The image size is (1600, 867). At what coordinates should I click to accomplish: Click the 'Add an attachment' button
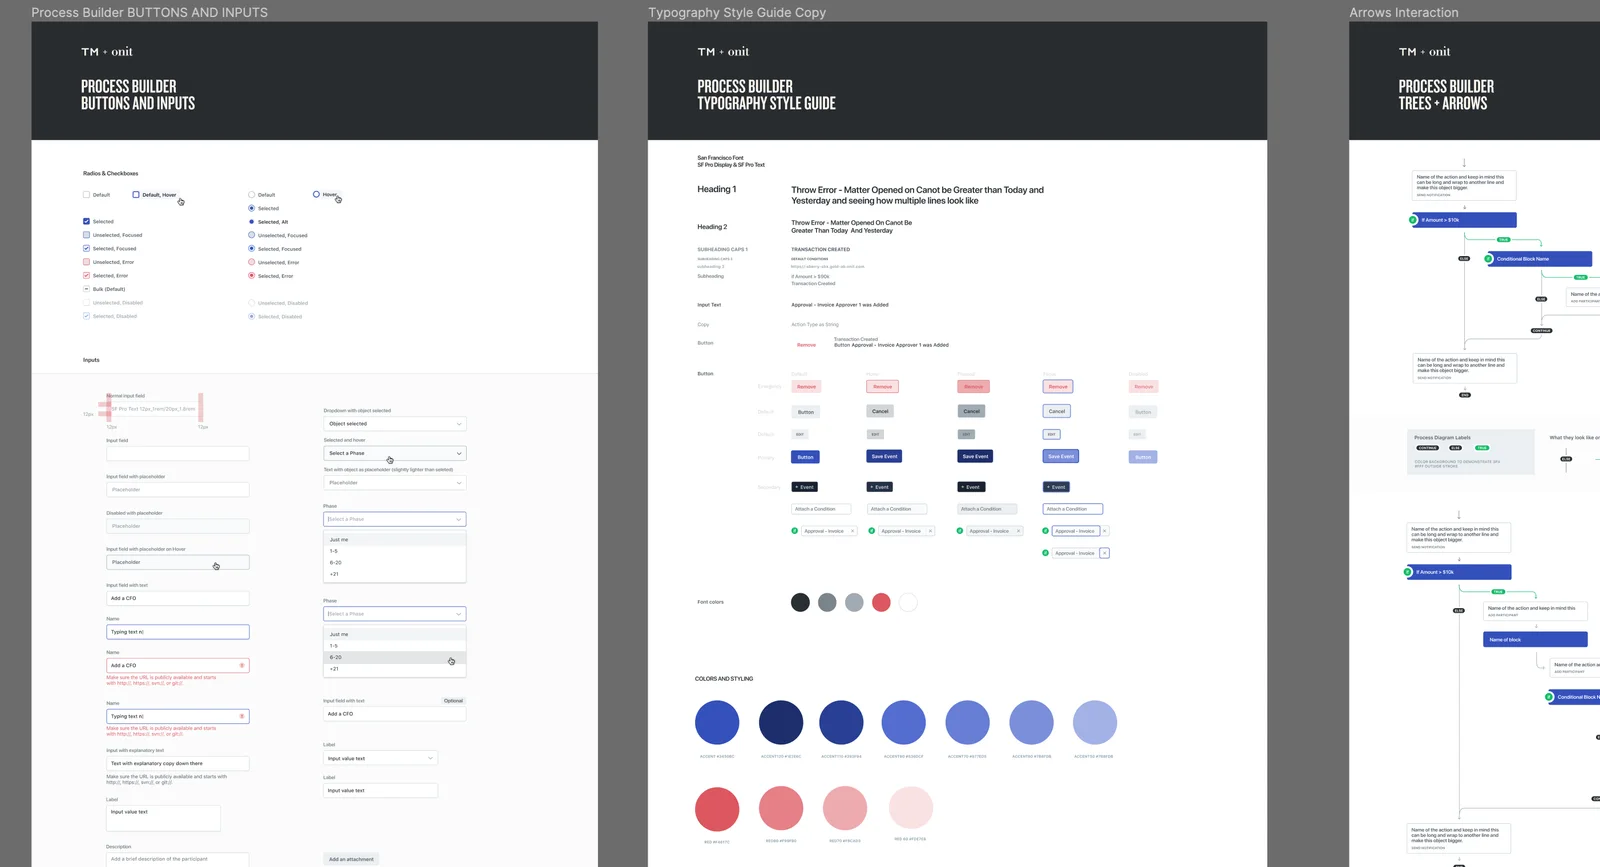pos(351,859)
